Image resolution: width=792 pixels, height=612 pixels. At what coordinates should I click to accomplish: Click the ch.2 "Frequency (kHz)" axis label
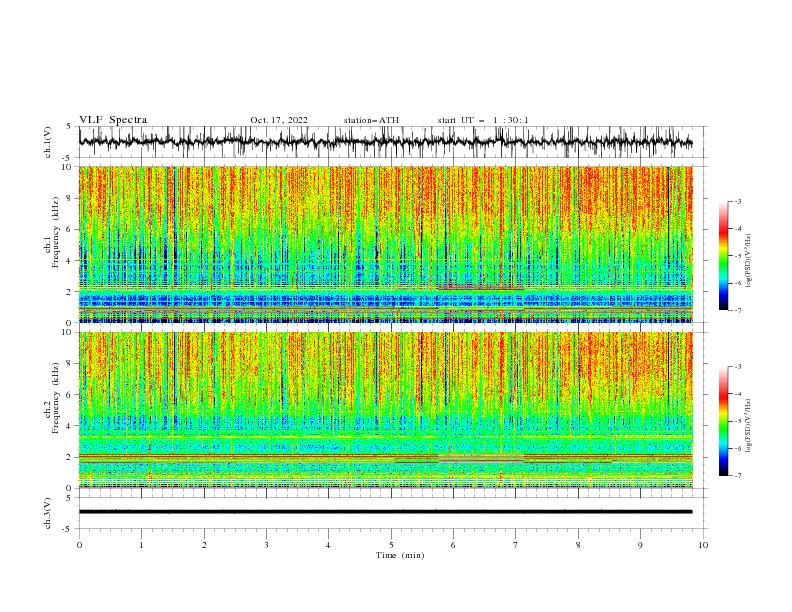[x=56, y=398]
